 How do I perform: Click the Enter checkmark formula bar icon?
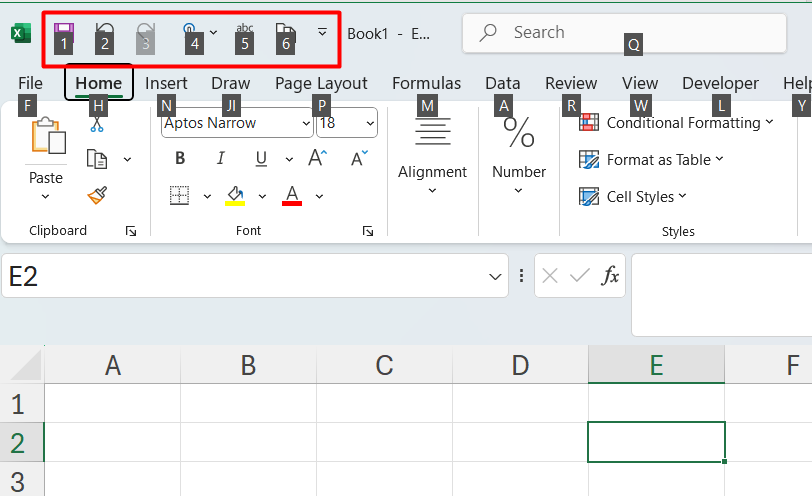click(x=579, y=276)
